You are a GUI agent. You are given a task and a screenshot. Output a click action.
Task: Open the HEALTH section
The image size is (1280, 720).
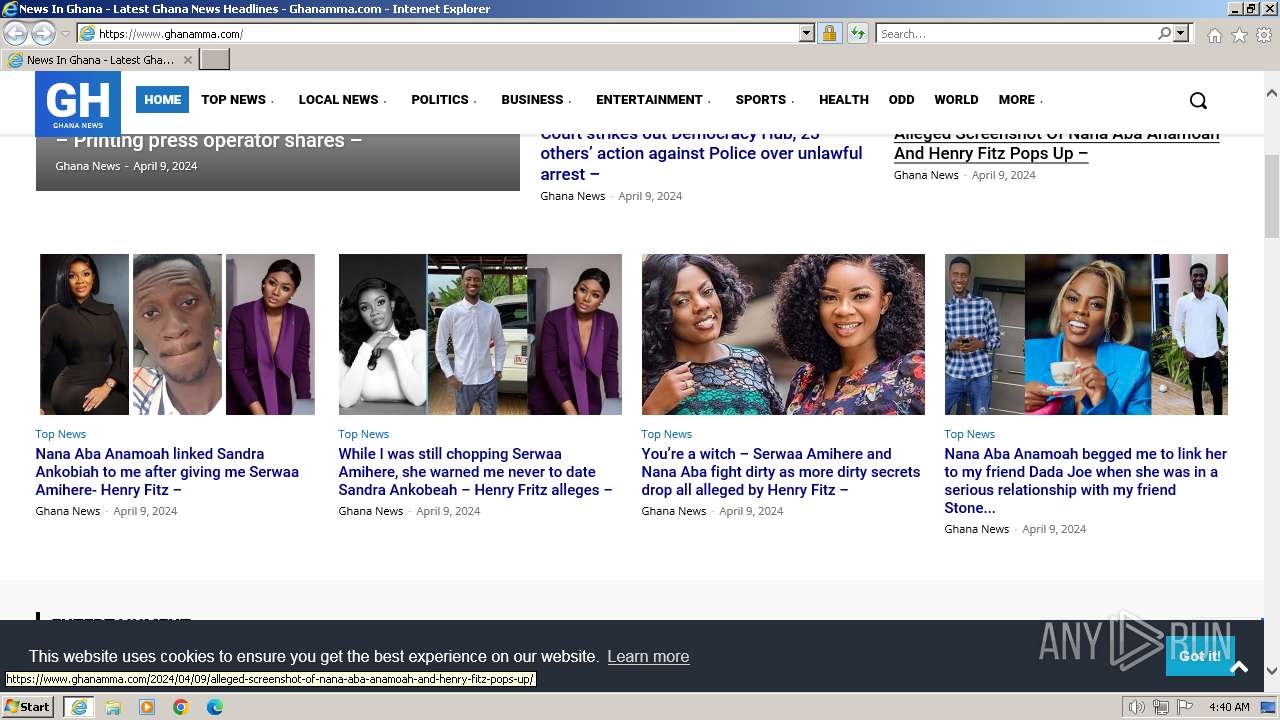click(x=843, y=100)
